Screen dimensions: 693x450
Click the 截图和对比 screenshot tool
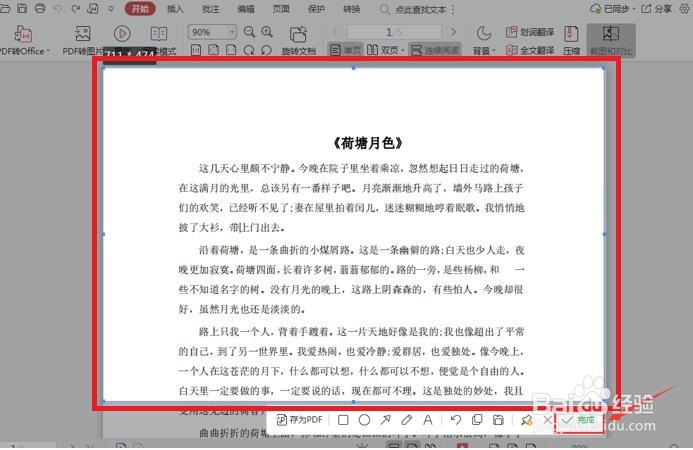[611, 40]
